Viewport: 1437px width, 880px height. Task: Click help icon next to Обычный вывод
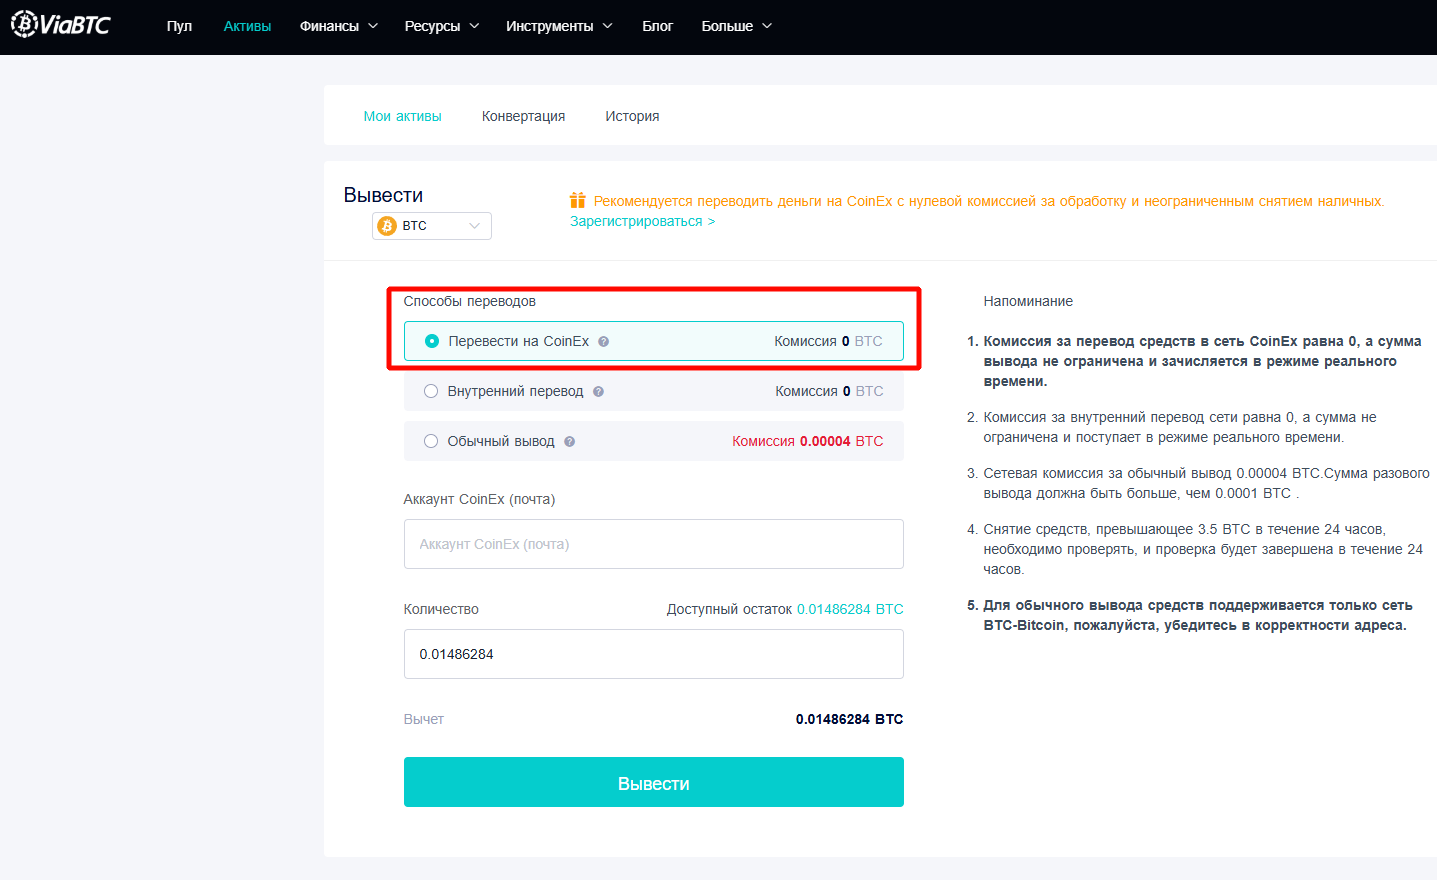[x=569, y=441]
